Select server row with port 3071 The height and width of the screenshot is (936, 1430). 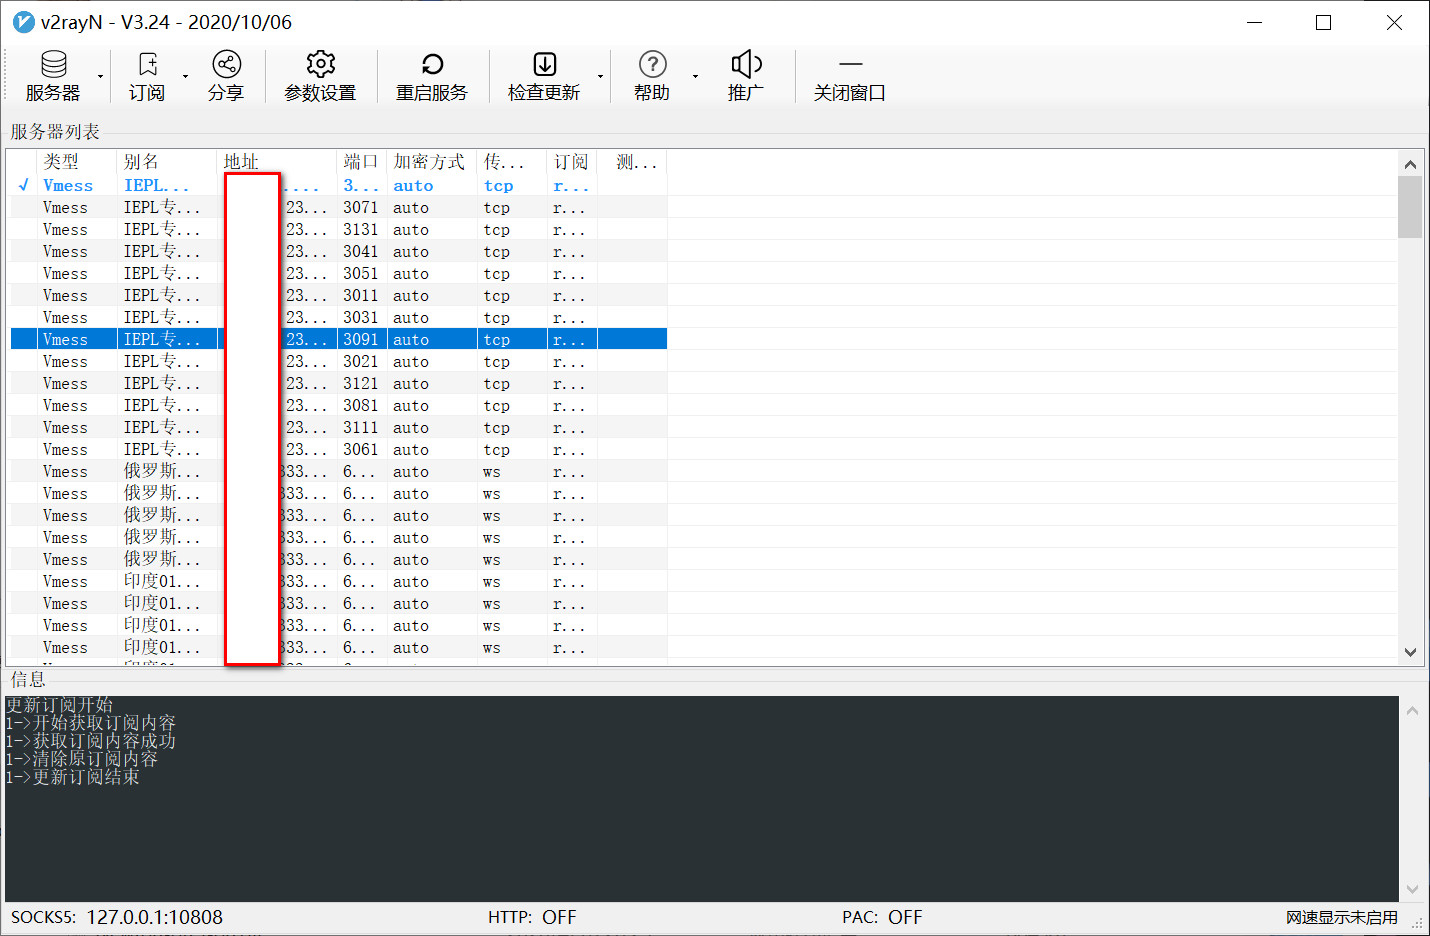(x=339, y=208)
